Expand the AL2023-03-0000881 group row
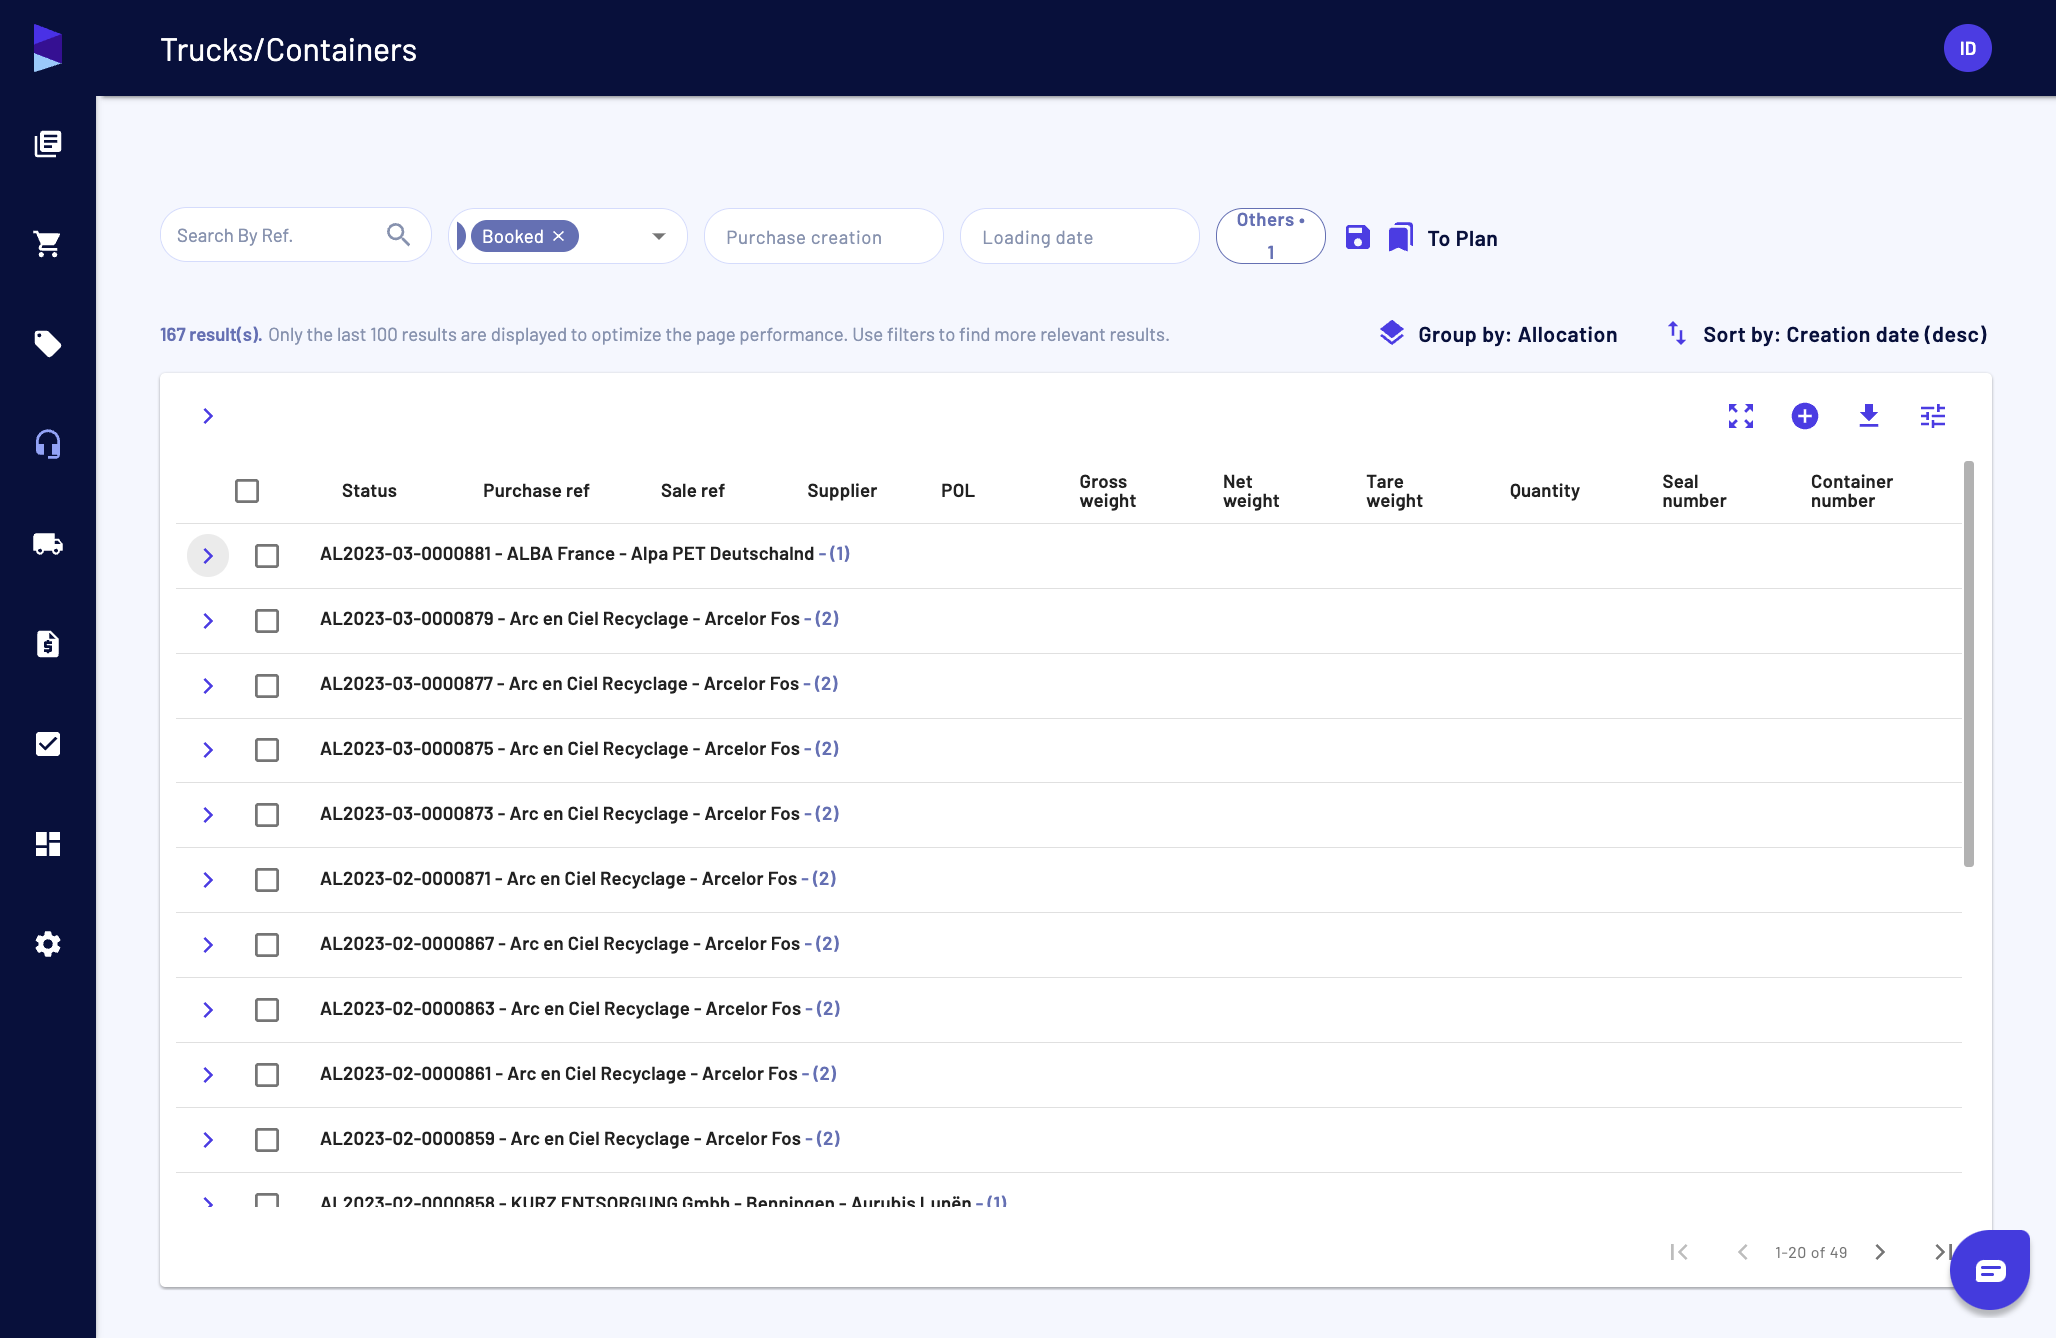Screen dimensions: 2056x1338 click(208, 556)
